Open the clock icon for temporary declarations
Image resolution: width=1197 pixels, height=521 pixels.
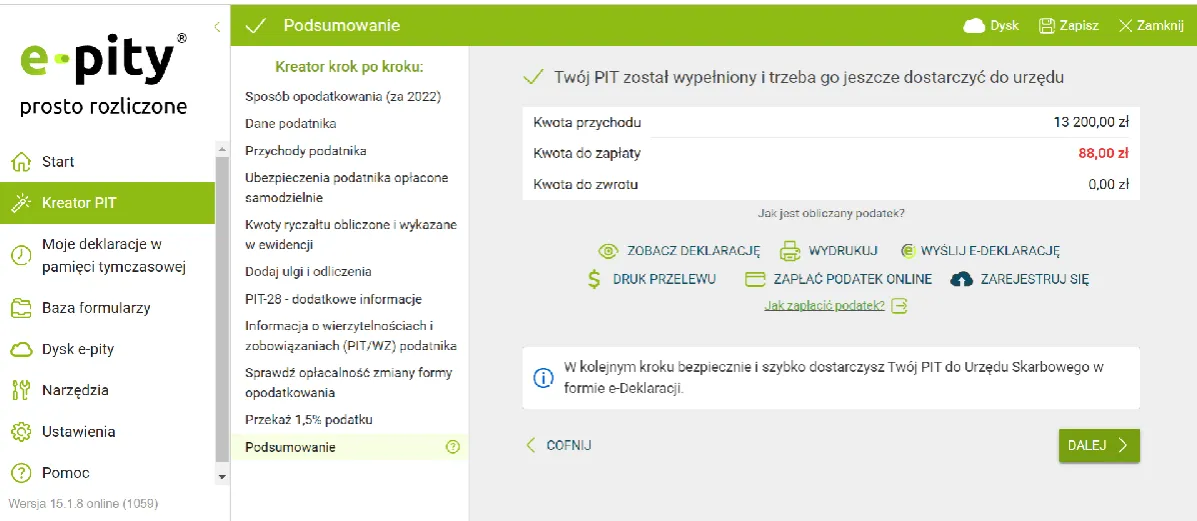click(x=21, y=255)
